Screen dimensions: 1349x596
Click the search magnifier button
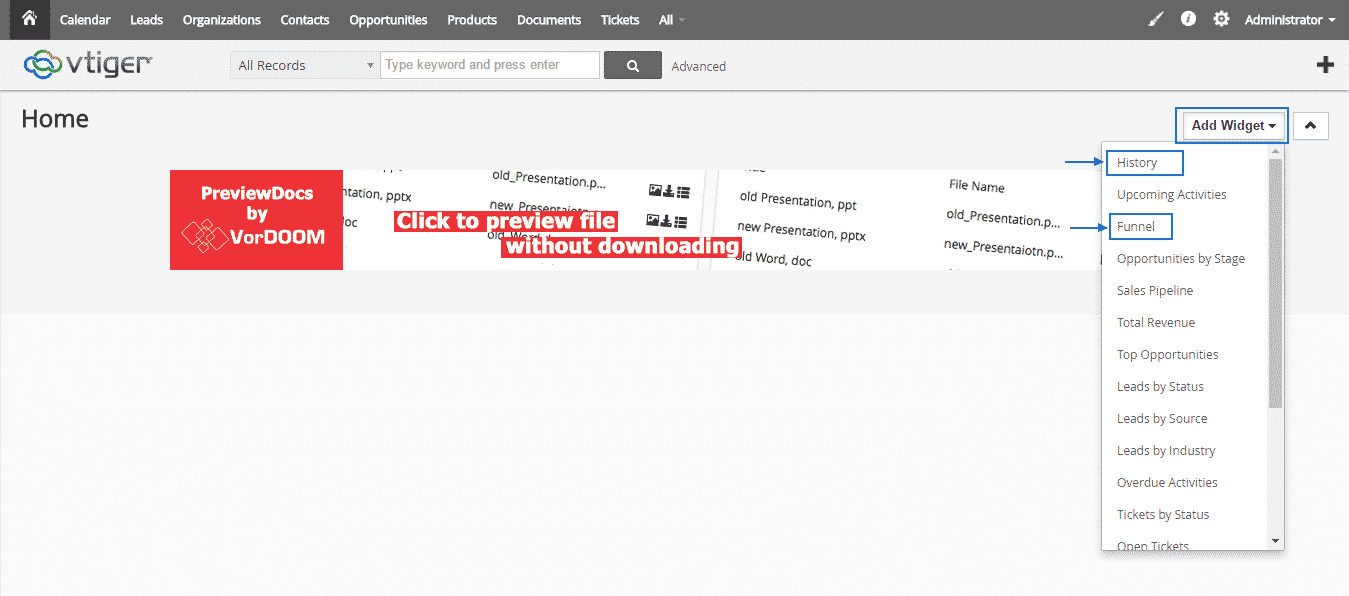pos(632,66)
